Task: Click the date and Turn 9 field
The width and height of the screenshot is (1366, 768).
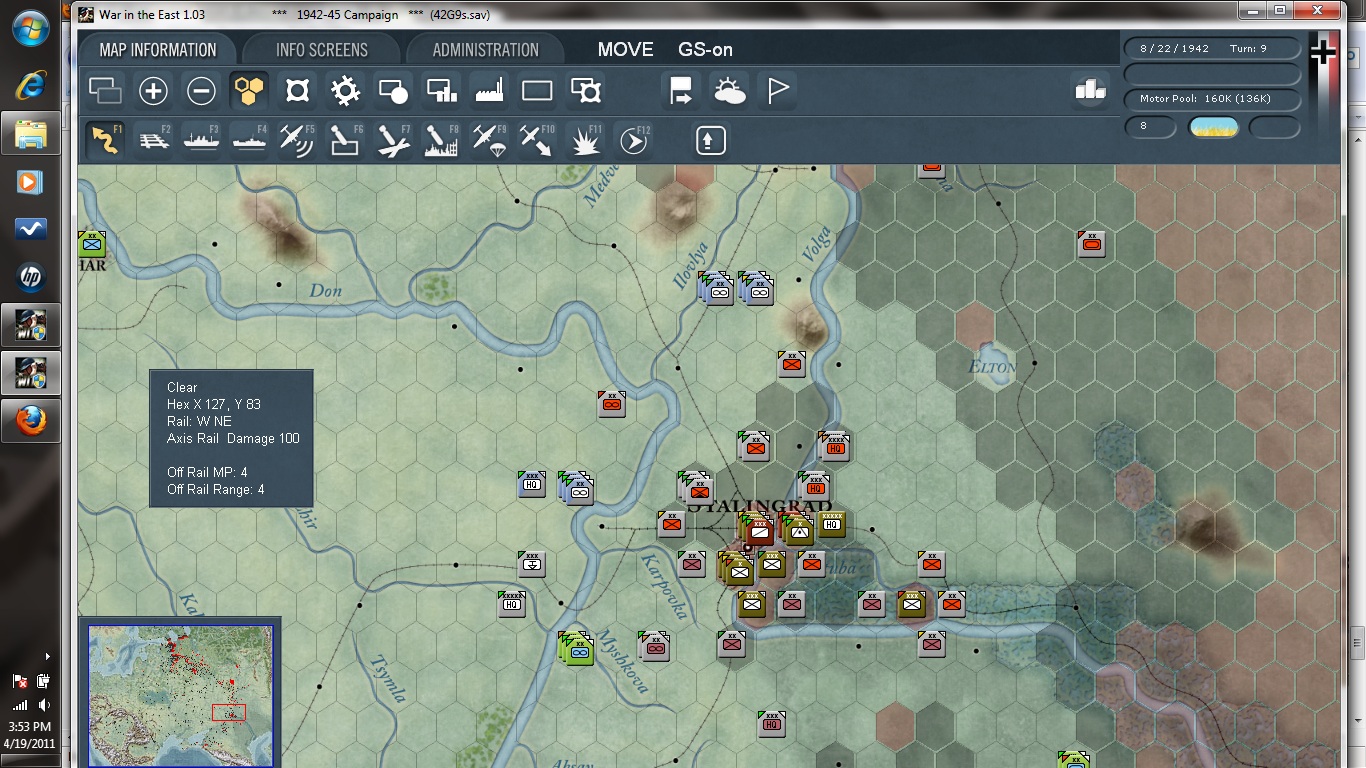Action: click(x=1212, y=48)
